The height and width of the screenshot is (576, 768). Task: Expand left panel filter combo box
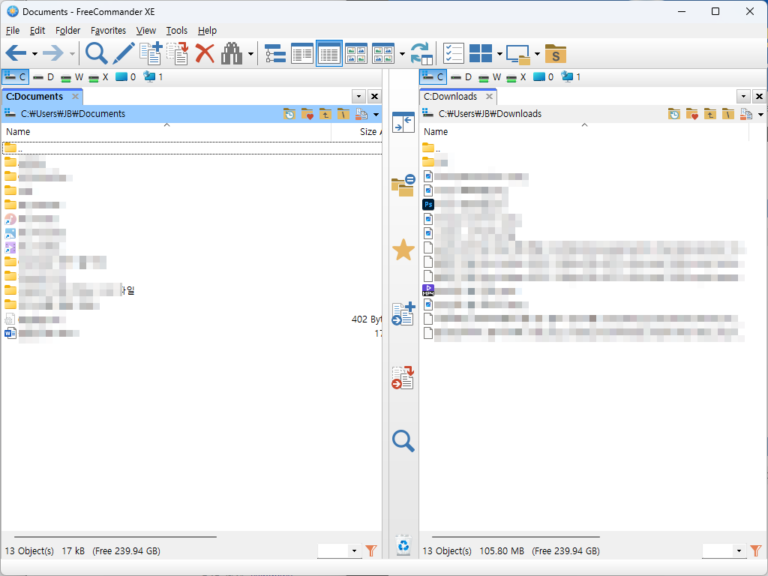[x=354, y=551]
